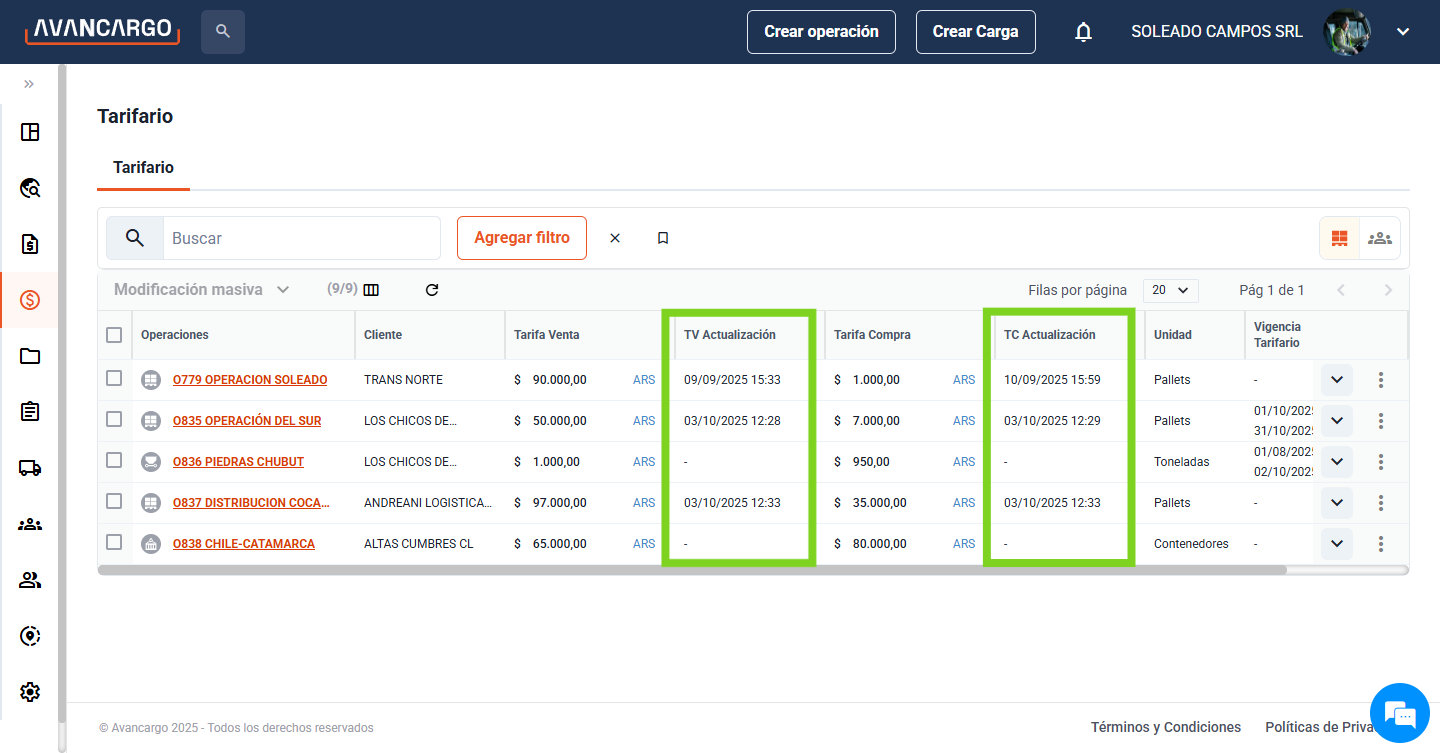Click the Buscar search field
Viewport: 1440px width, 753px height.
pyautogui.click(x=300, y=238)
